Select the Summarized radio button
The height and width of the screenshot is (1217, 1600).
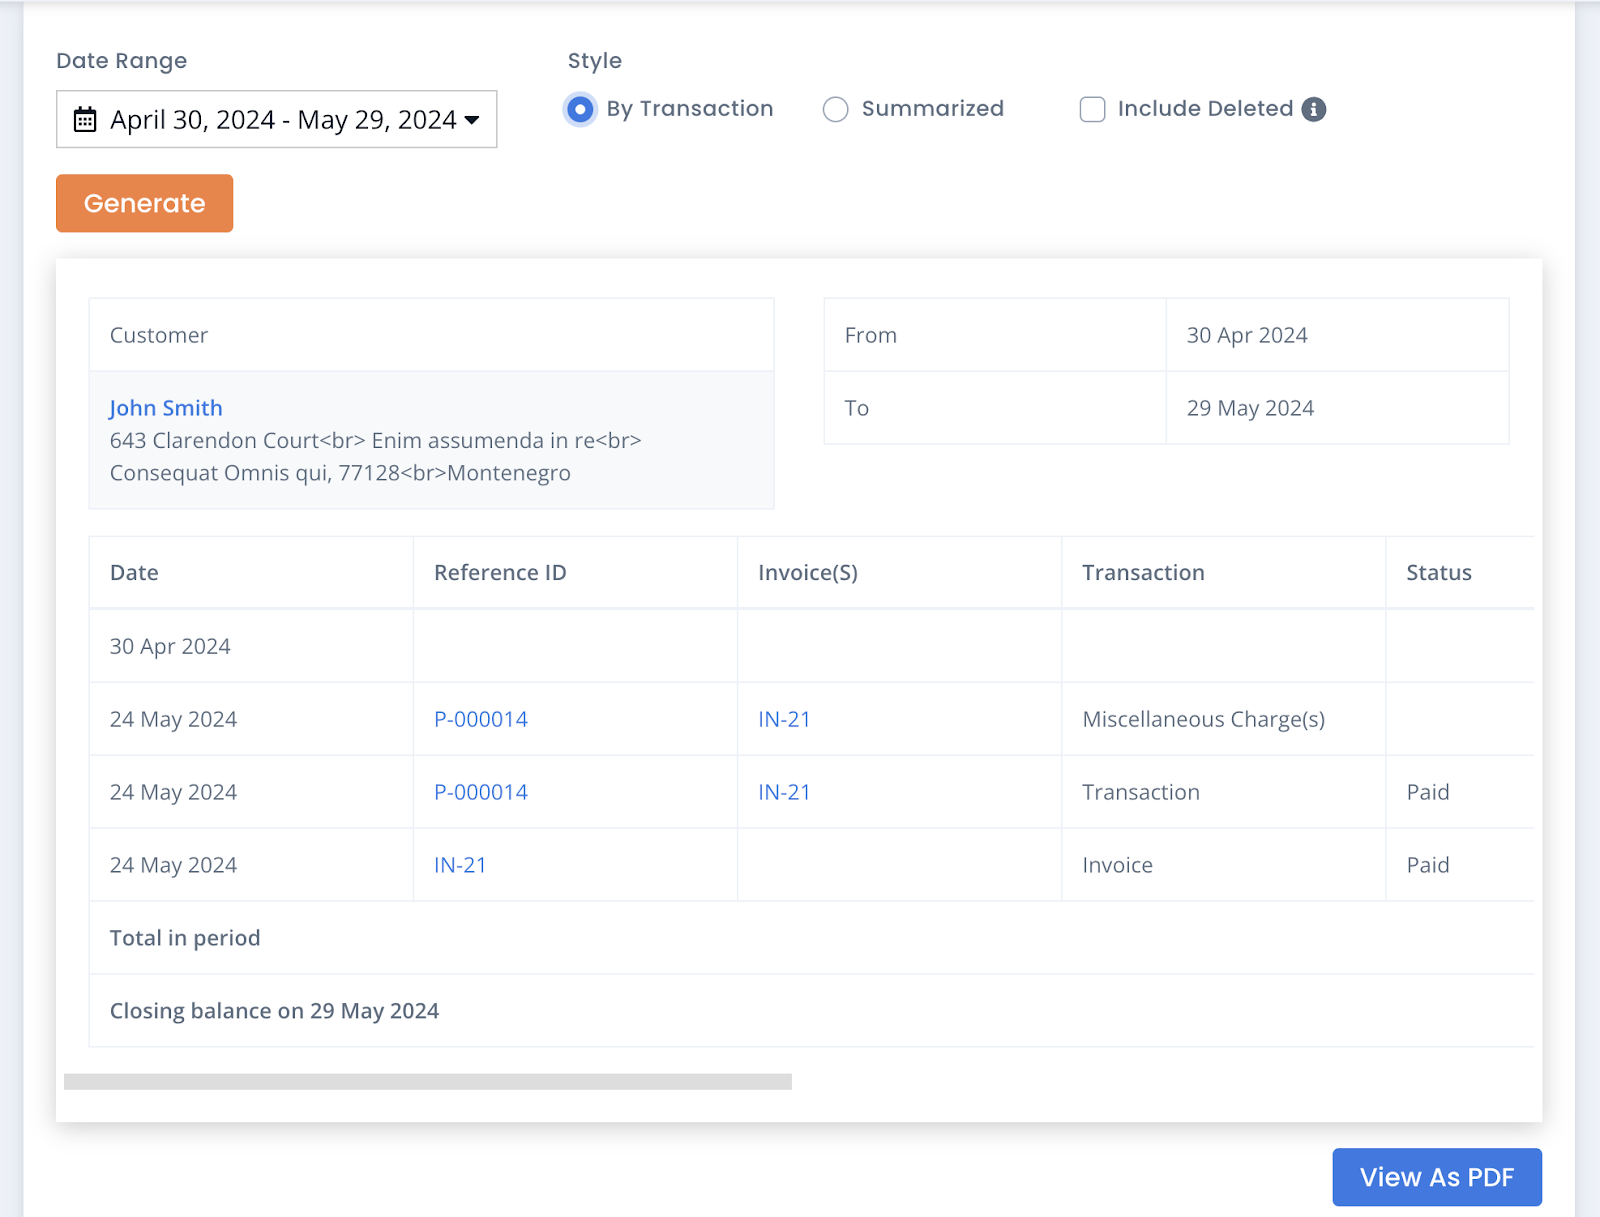click(835, 109)
